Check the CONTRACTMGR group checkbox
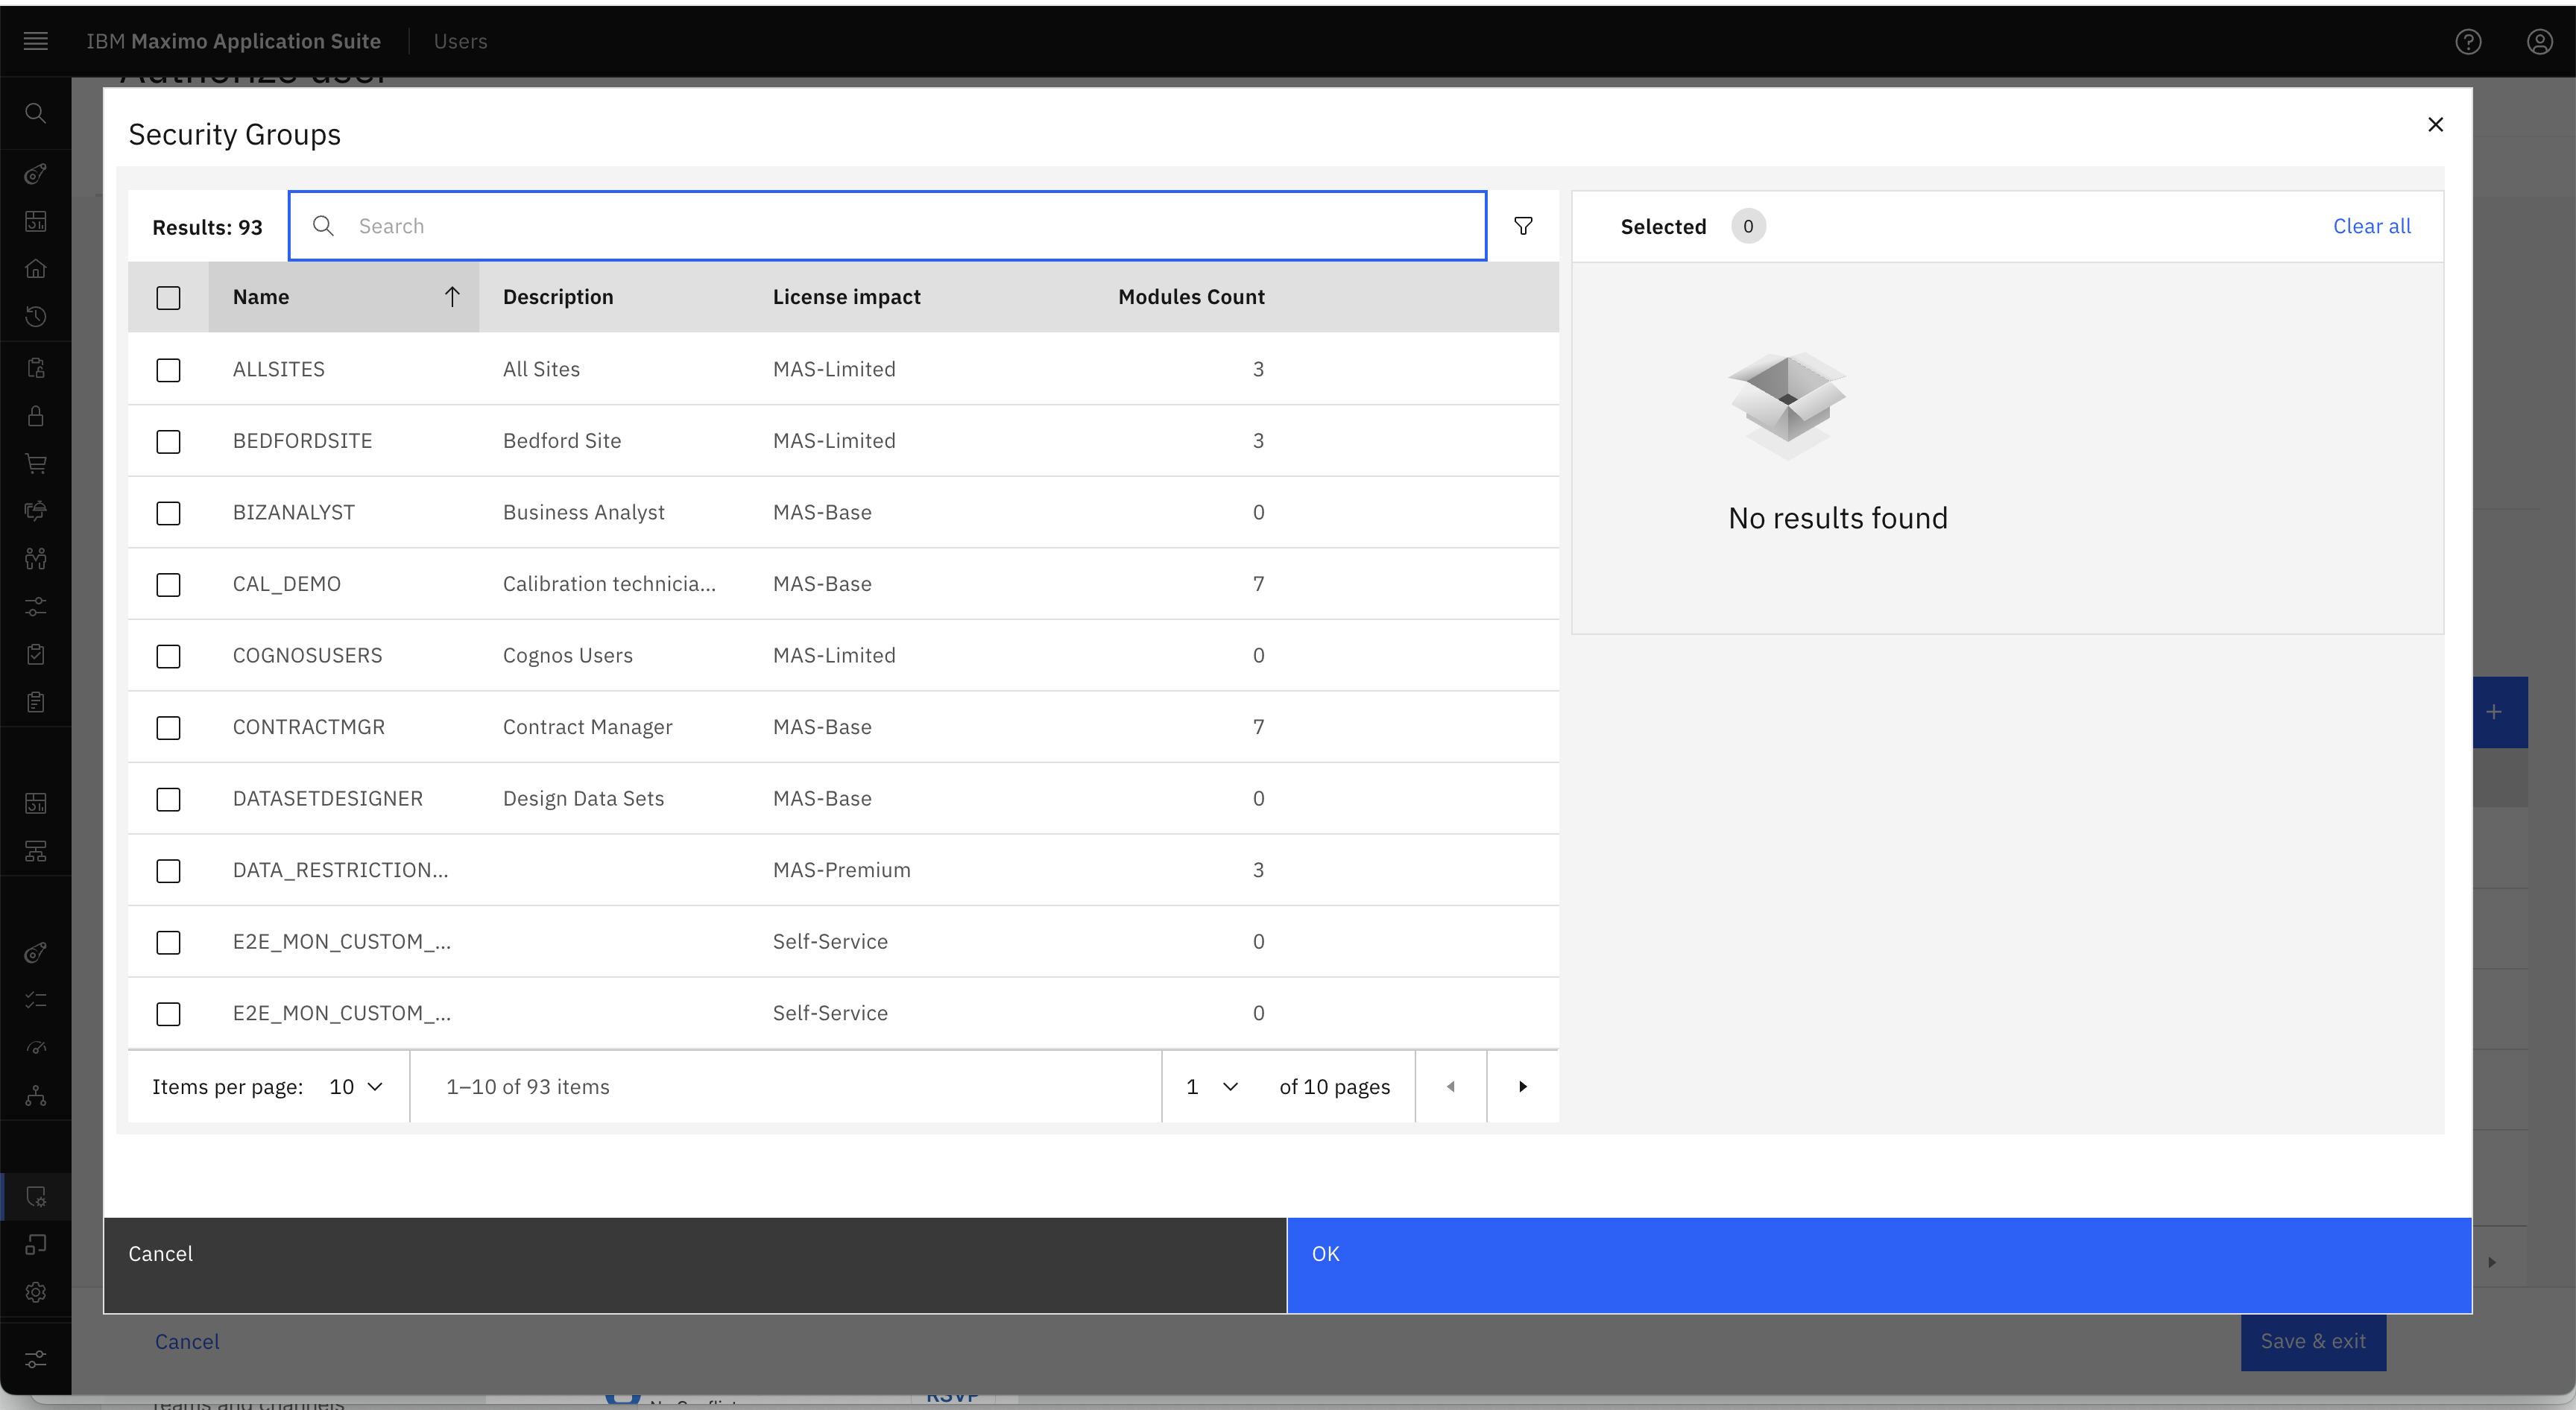2576x1410 pixels. (168, 728)
